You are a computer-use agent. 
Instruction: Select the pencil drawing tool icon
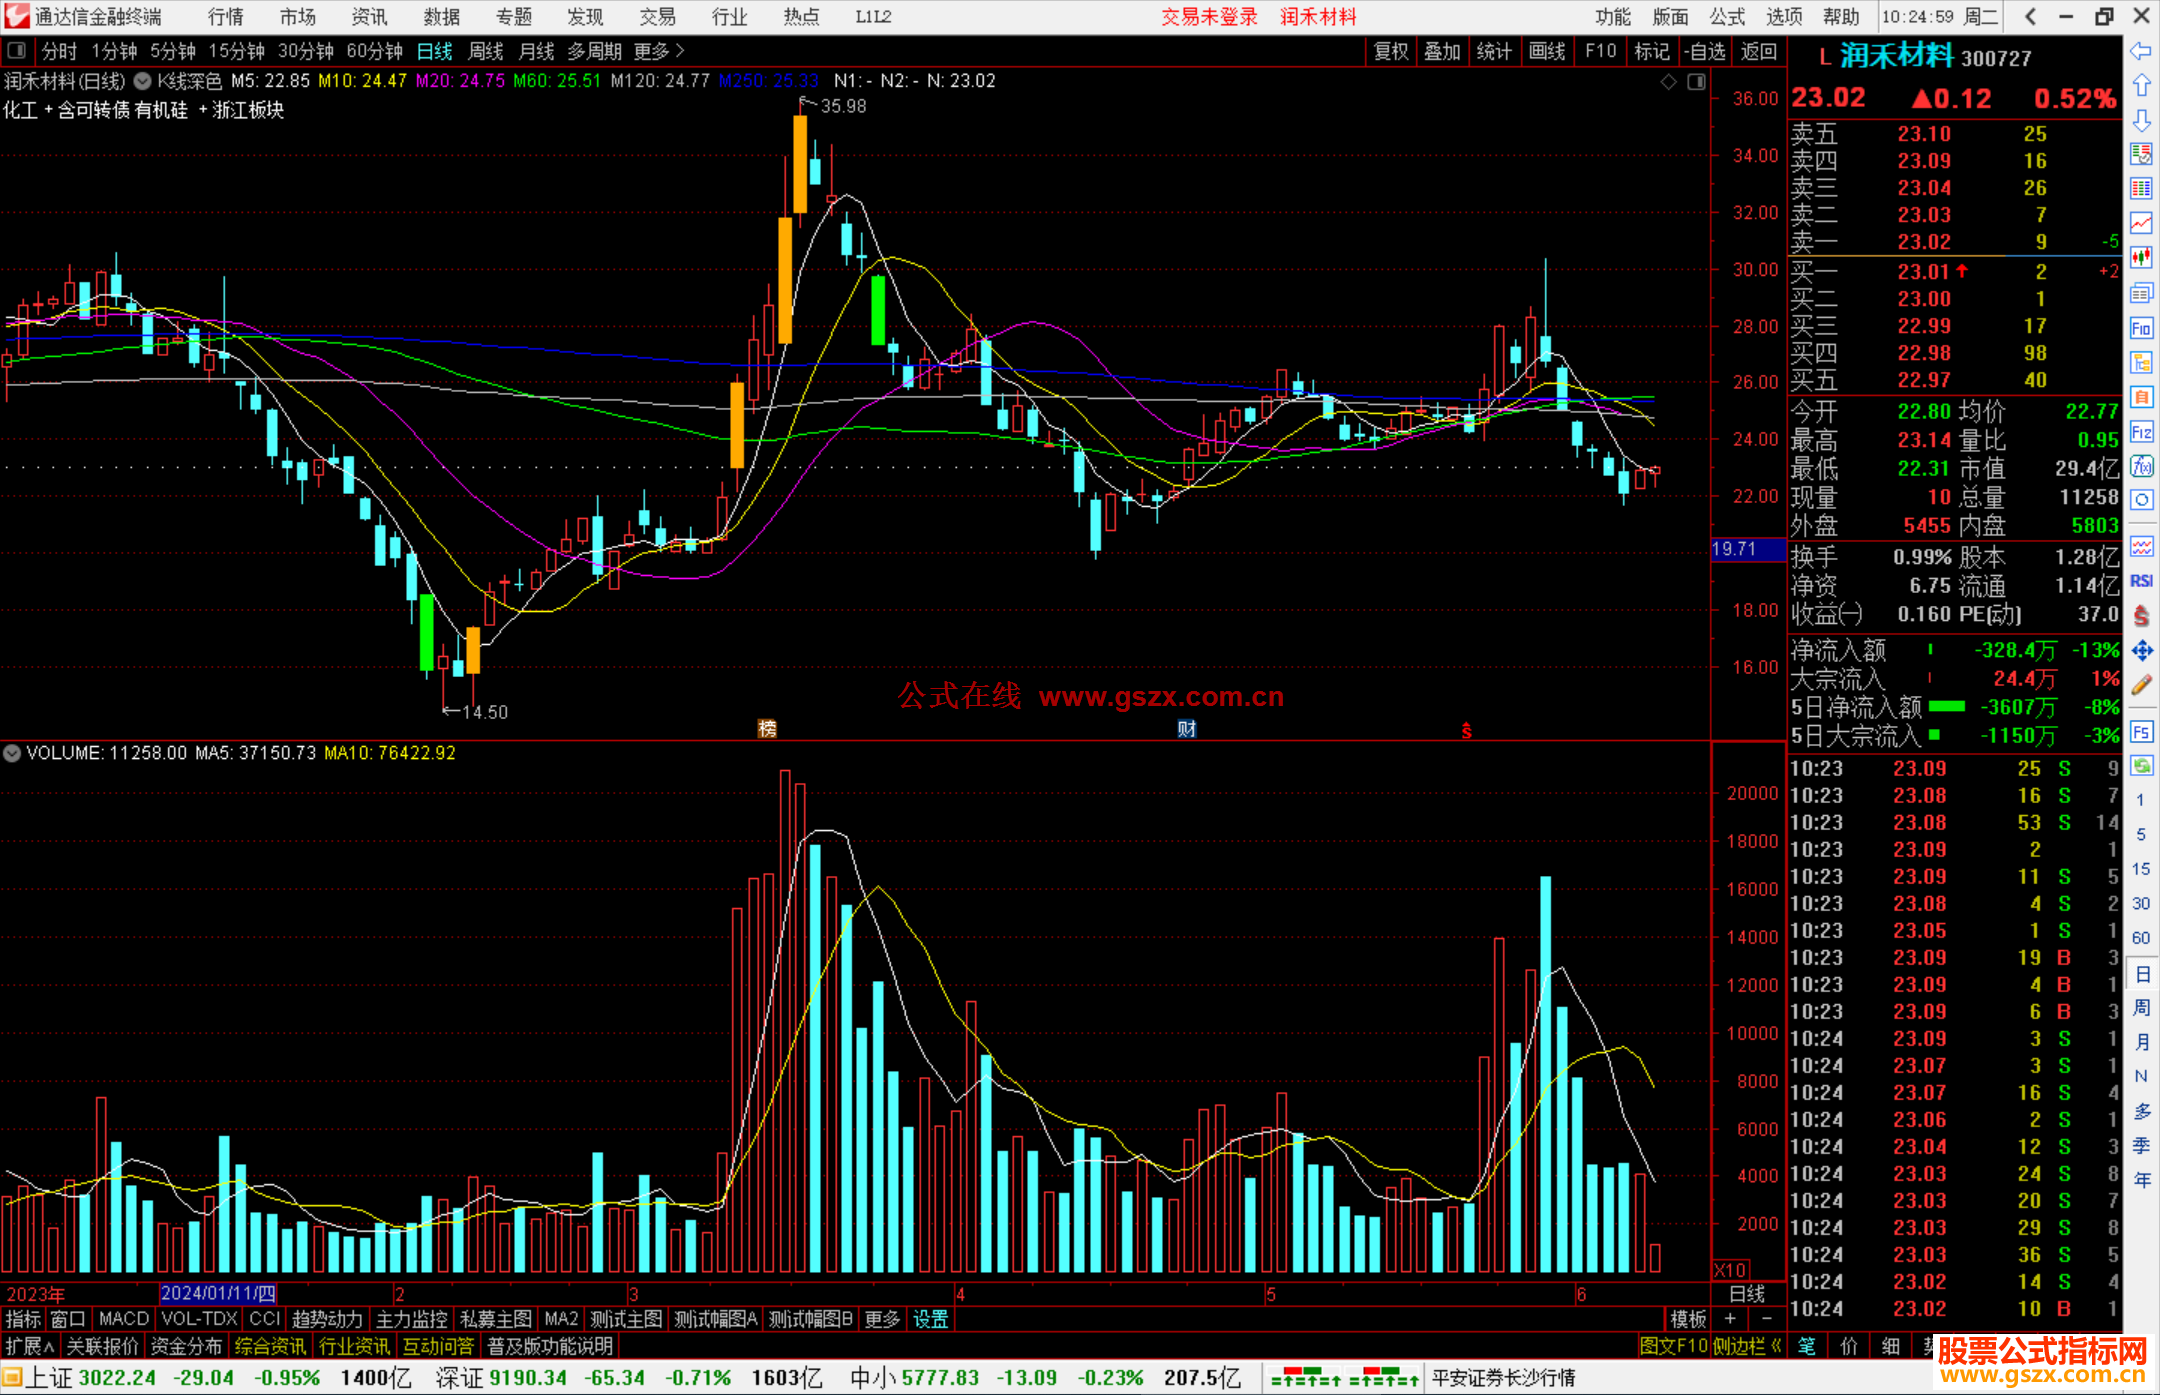pos(2141,686)
